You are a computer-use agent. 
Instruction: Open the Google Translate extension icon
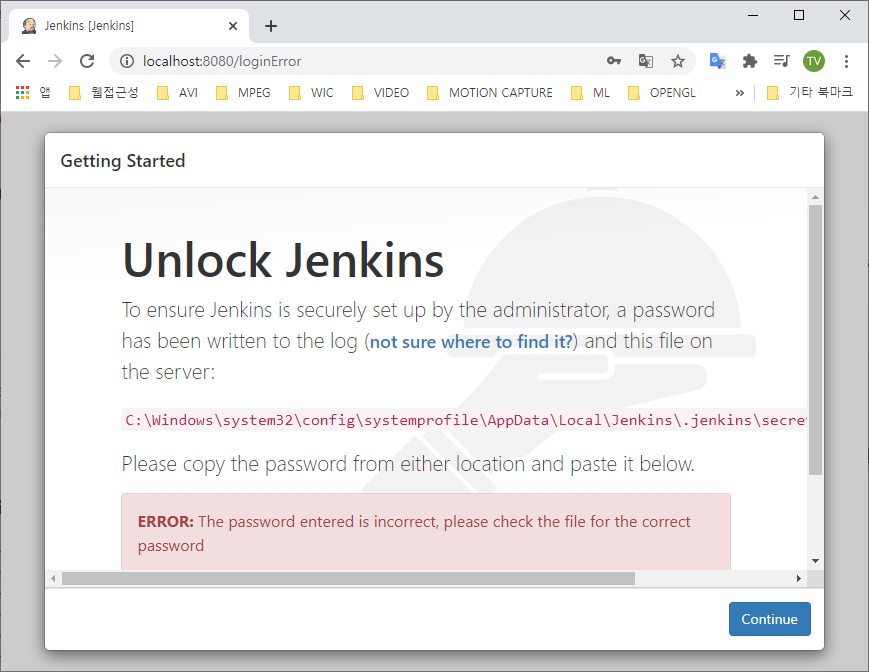click(718, 61)
